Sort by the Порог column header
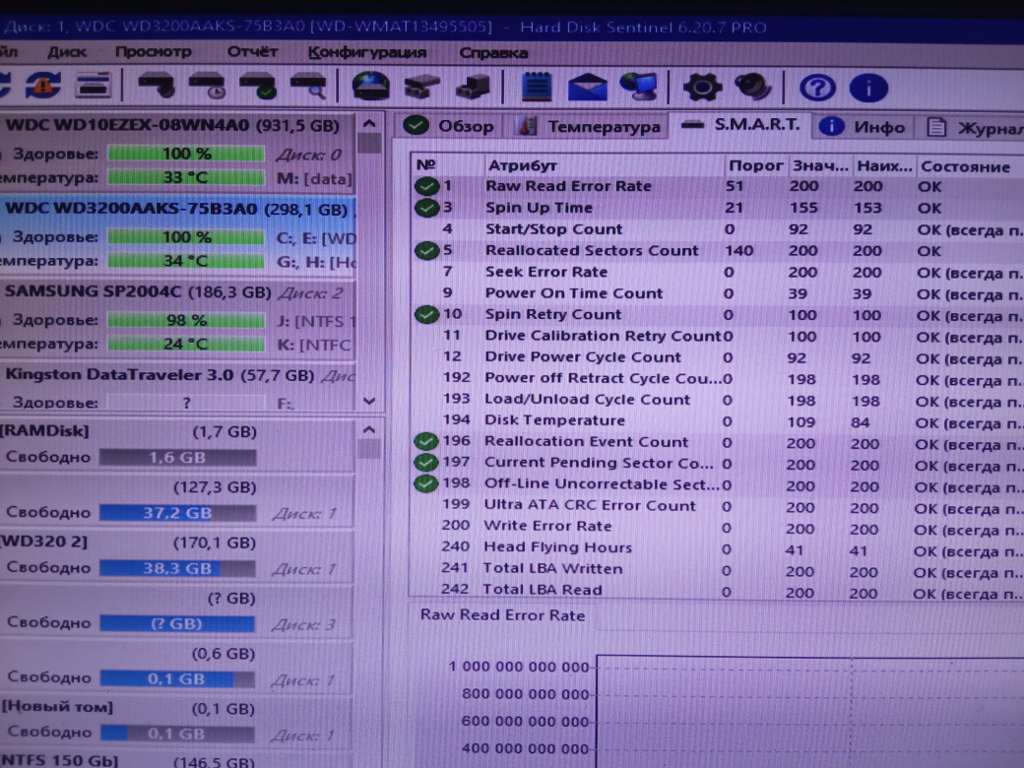Image resolution: width=1024 pixels, height=768 pixels. pyautogui.click(x=756, y=166)
